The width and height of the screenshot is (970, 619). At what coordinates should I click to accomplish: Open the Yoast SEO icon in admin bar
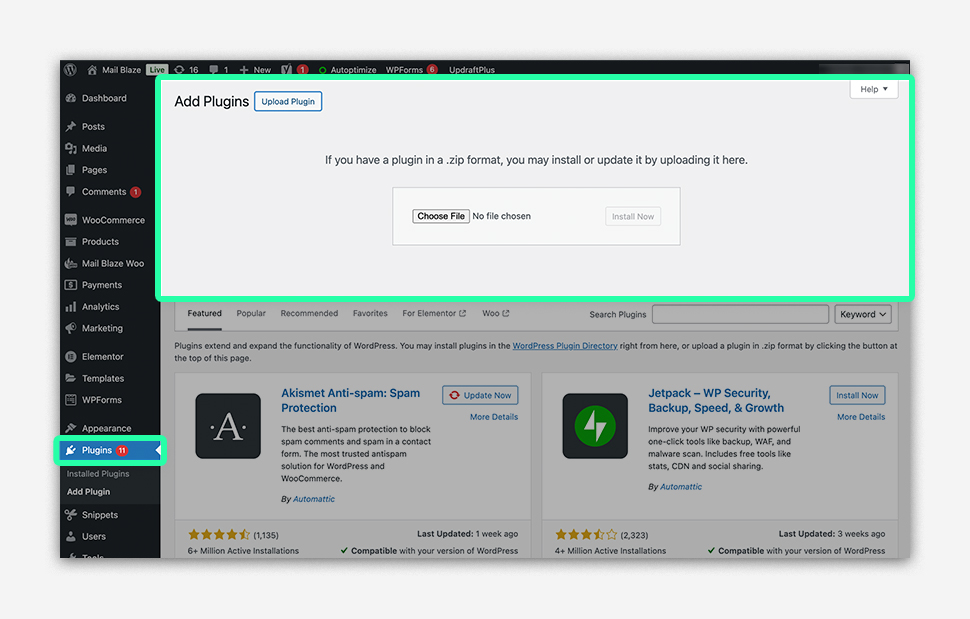click(x=286, y=69)
